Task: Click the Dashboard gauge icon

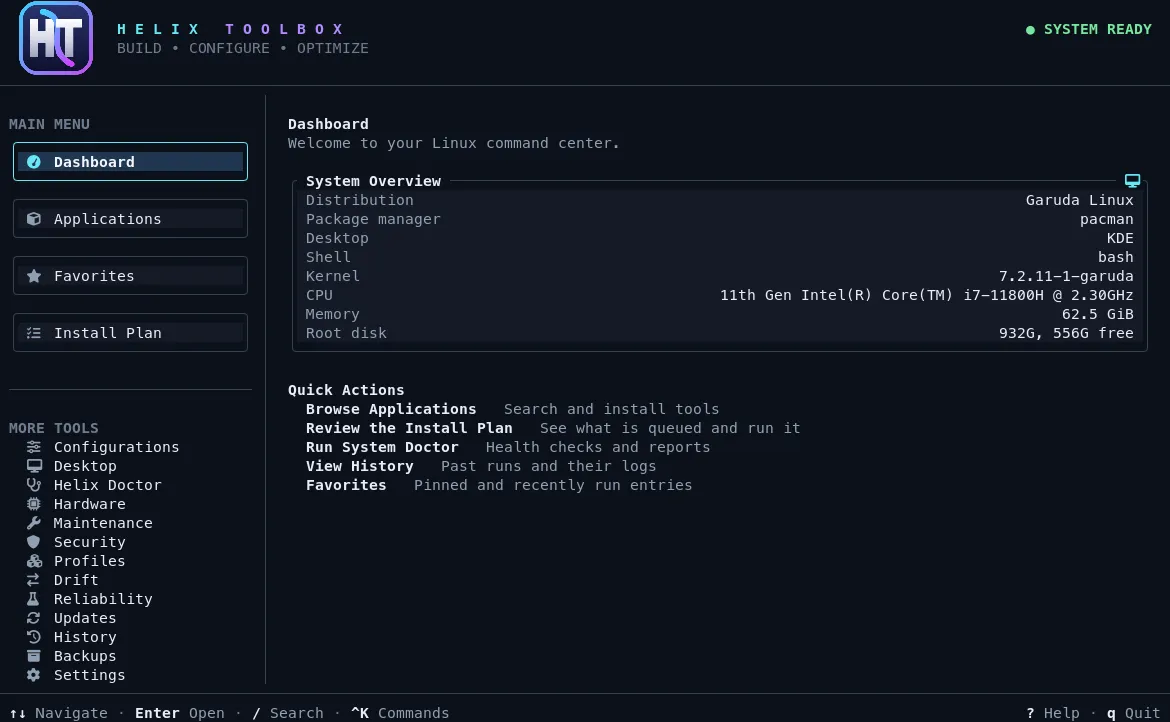Action: point(34,162)
